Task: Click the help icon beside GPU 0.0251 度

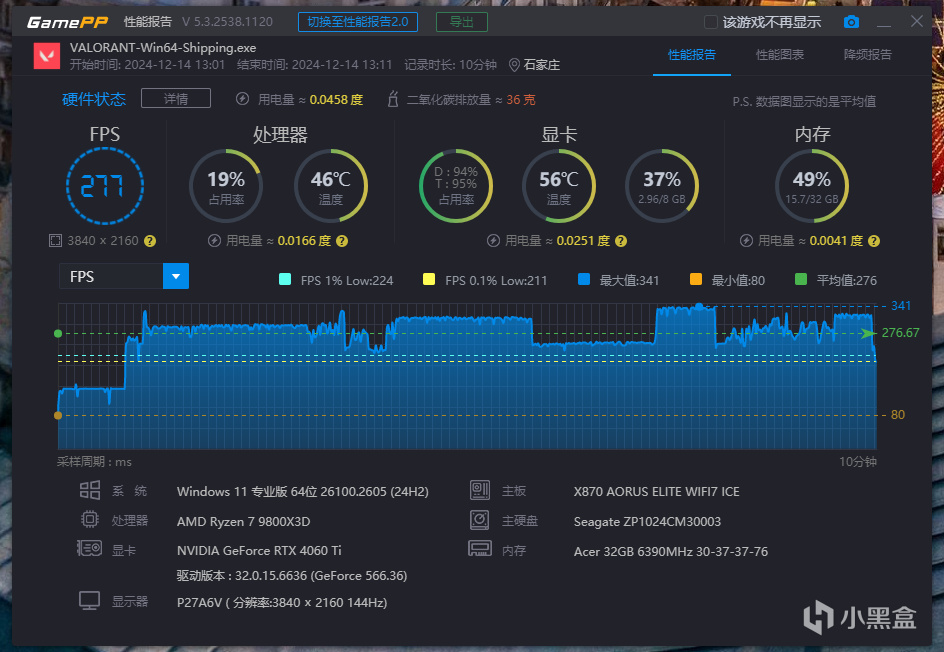Action: (x=621, y=241)
